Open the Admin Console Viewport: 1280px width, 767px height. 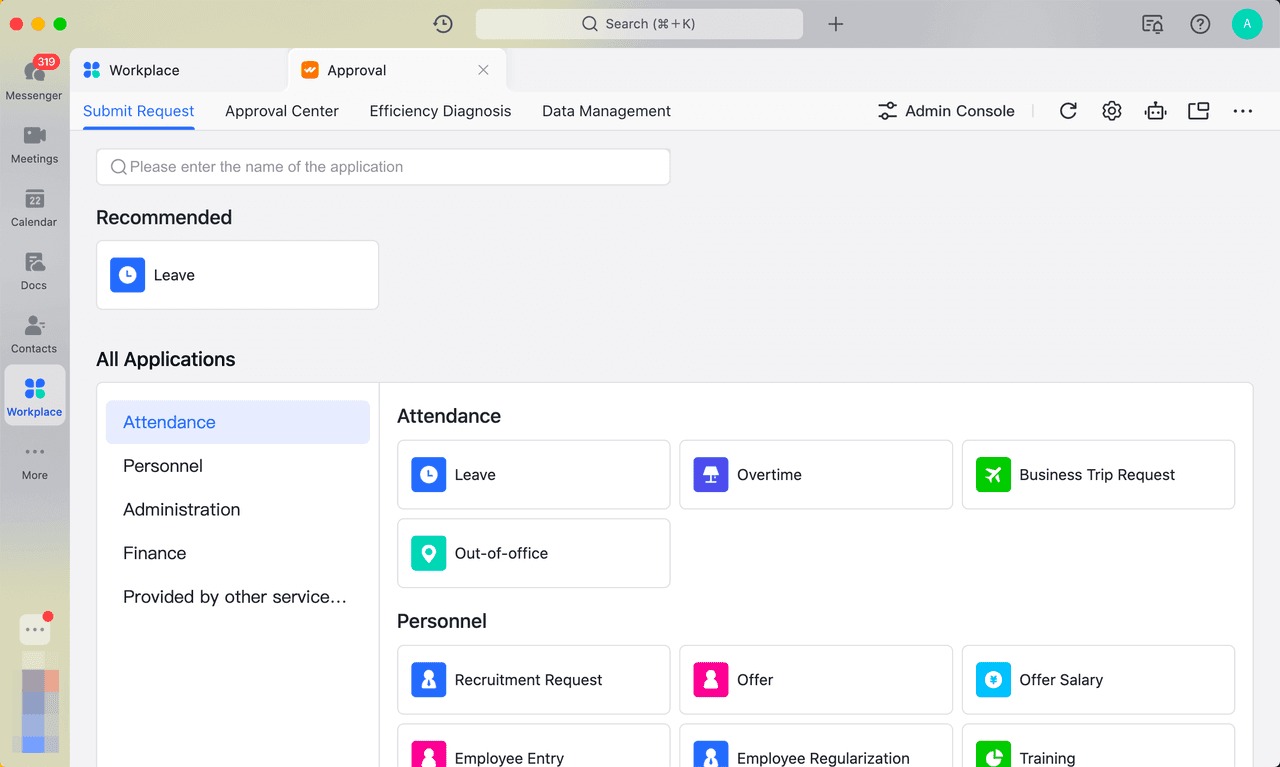click(946, 111)
